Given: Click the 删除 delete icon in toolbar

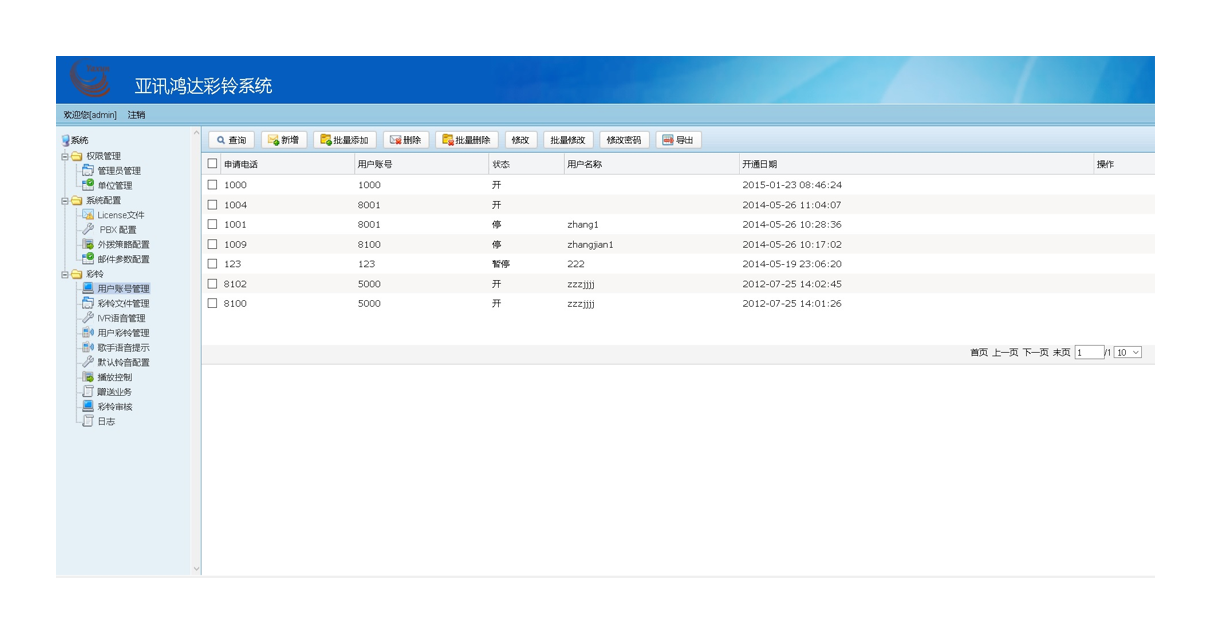Looking at the screenshot, I should (x=396, y=141).
